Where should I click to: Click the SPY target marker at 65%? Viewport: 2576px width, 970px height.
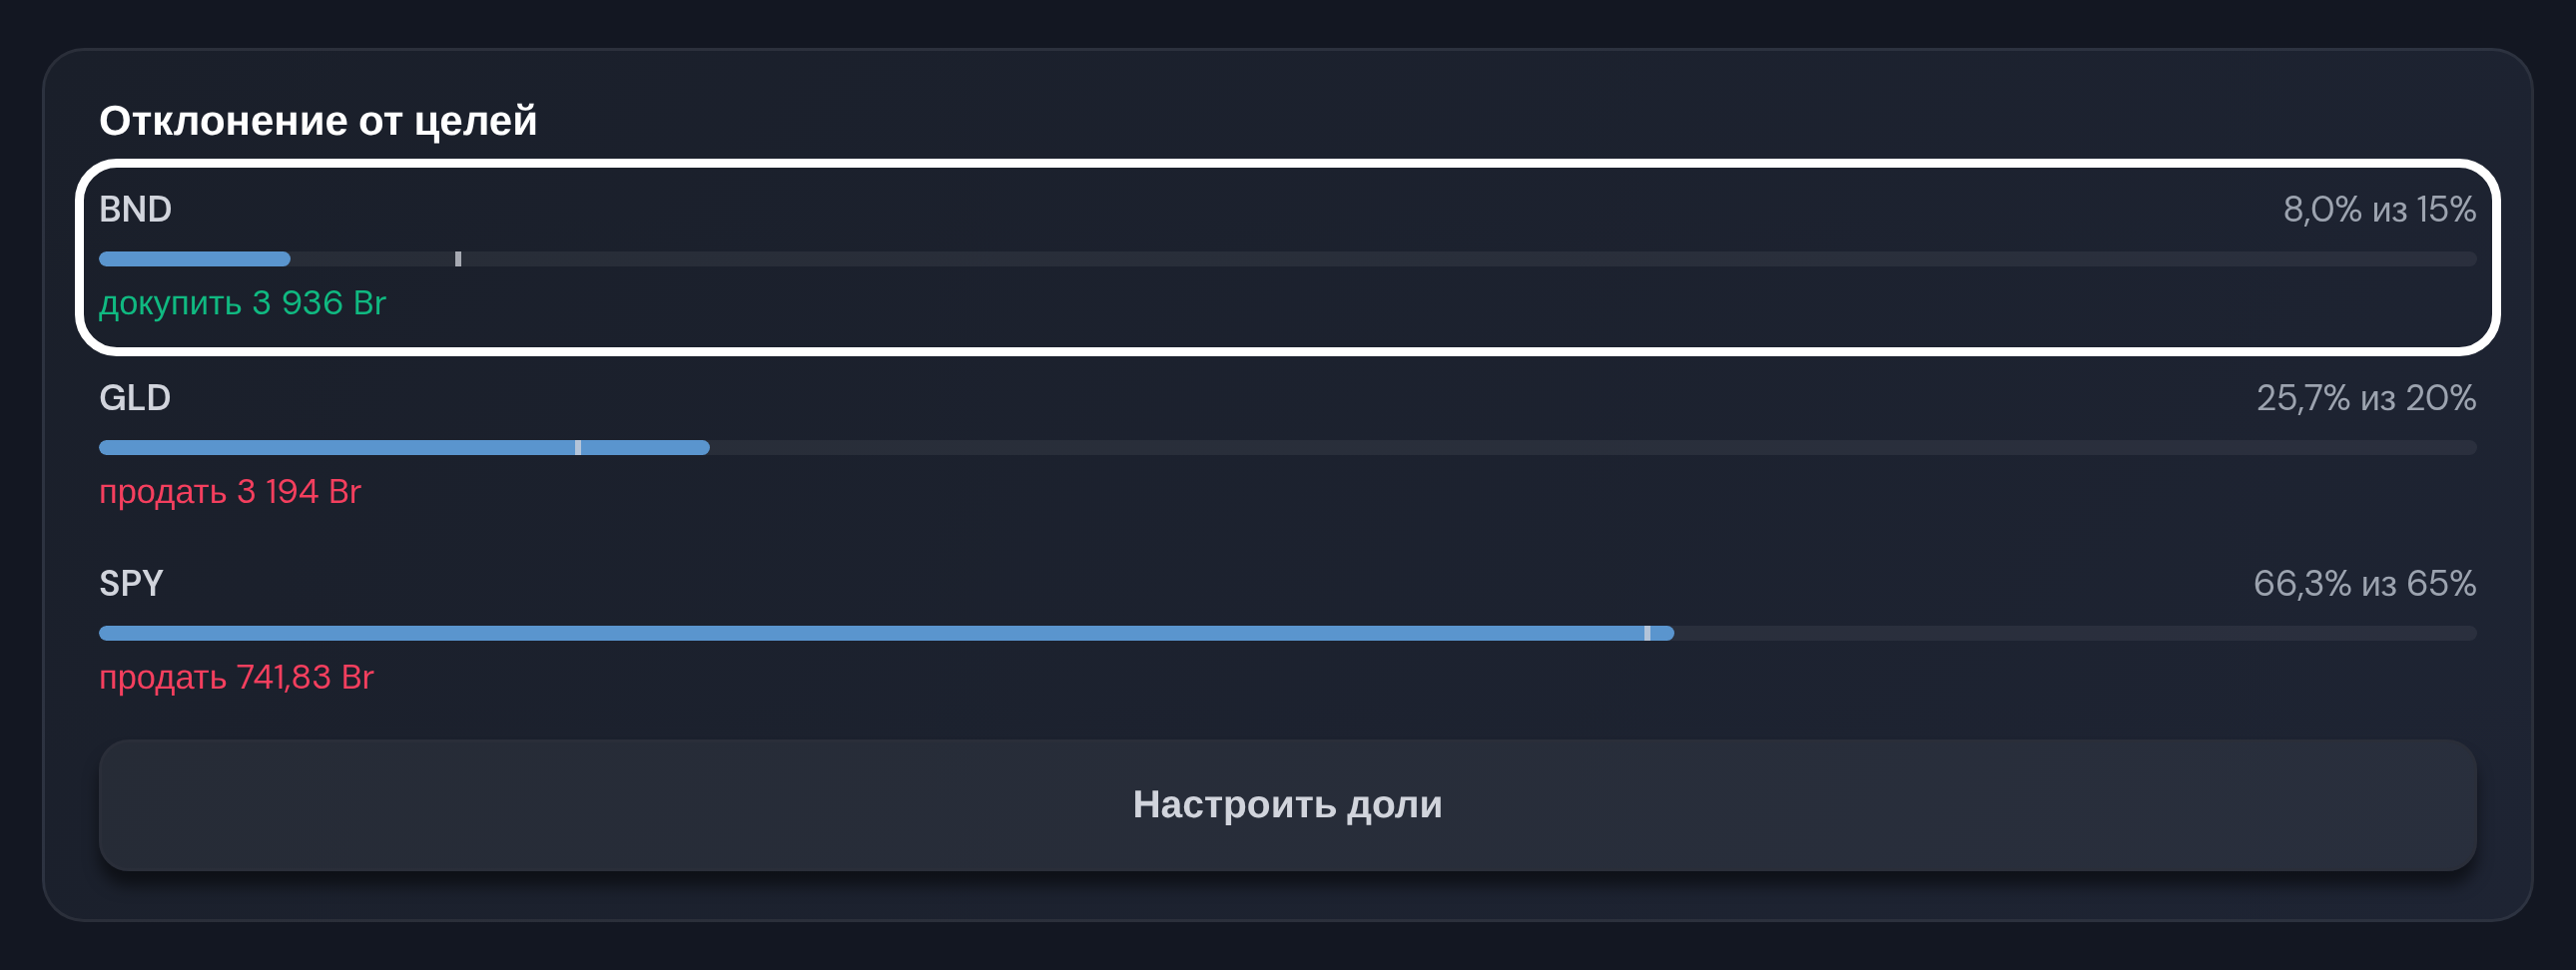click(1647, 633)
